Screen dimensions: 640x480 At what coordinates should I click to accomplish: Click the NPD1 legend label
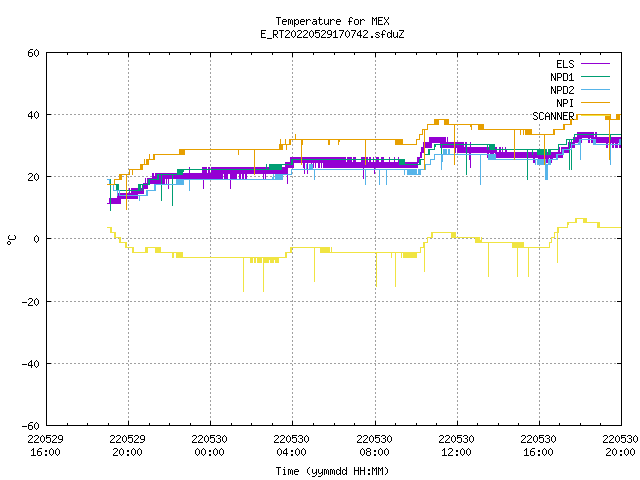coord(562,77)
